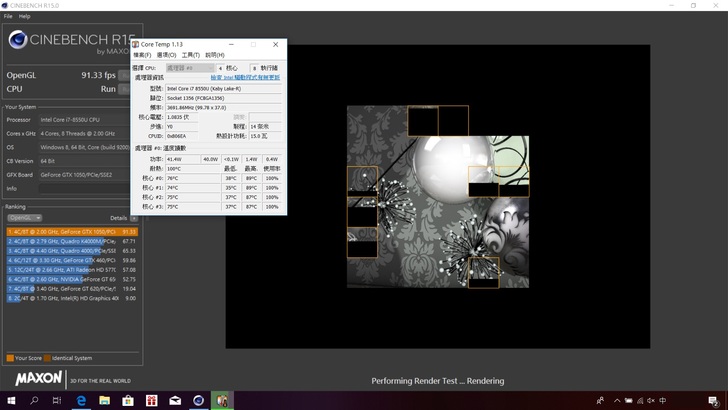Open taskbar search magnifier icon
This screenshot has width=728, height=410.
[34, 401]
